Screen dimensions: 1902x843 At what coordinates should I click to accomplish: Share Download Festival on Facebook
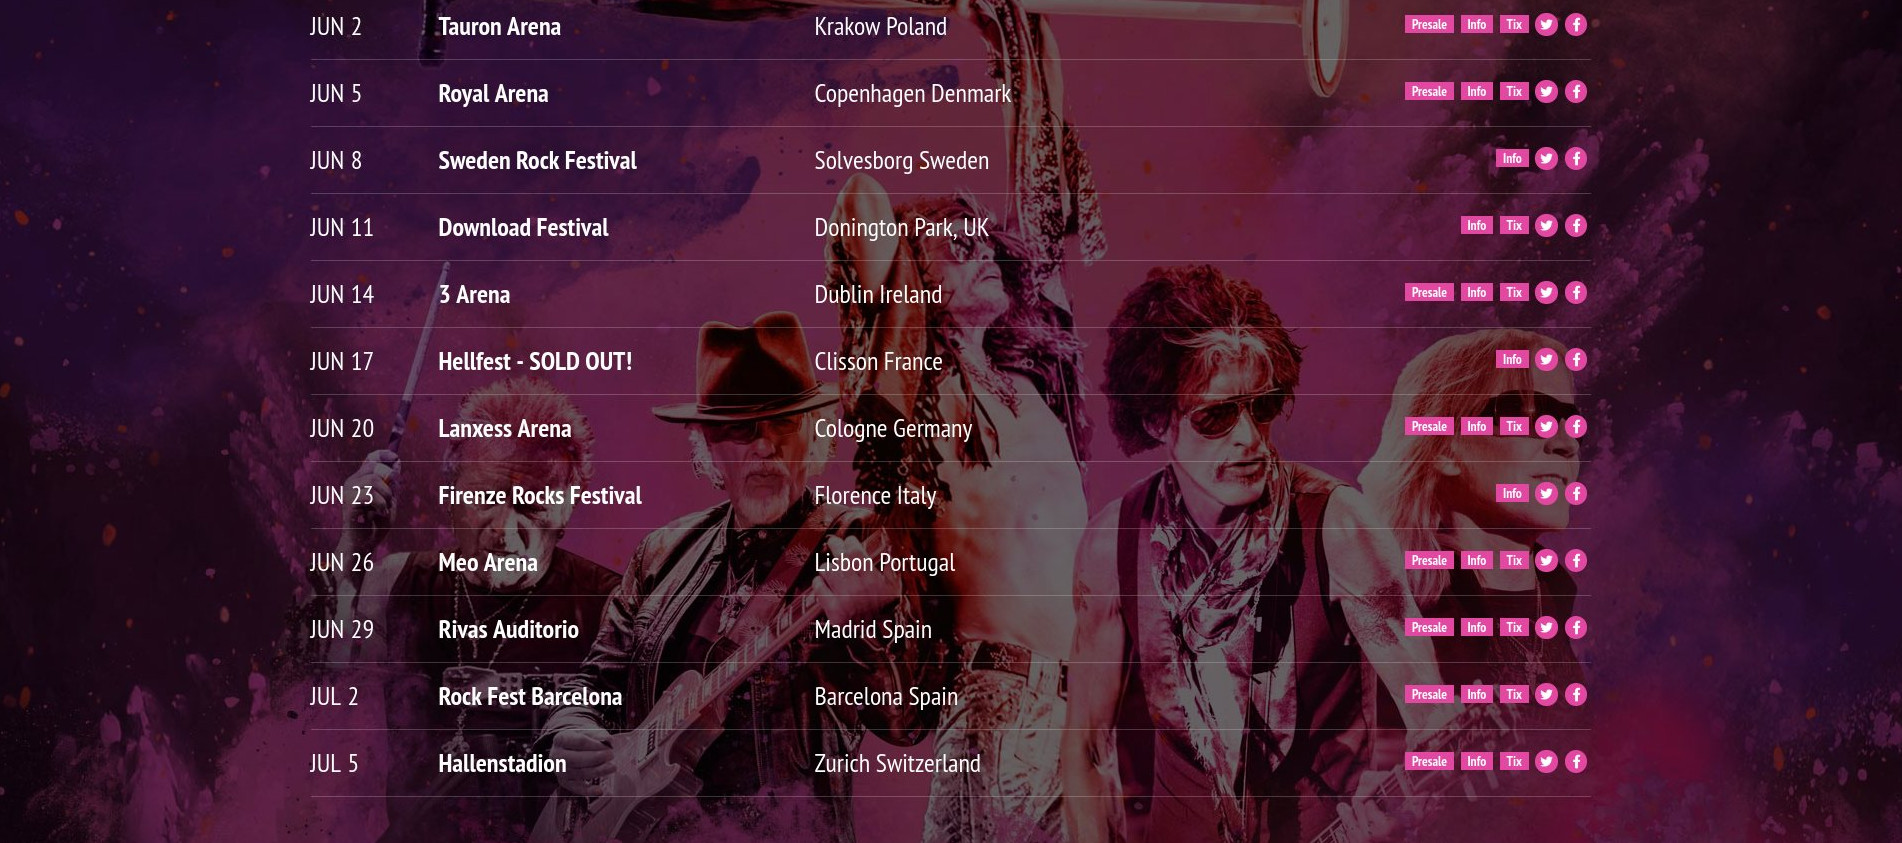1576,226
